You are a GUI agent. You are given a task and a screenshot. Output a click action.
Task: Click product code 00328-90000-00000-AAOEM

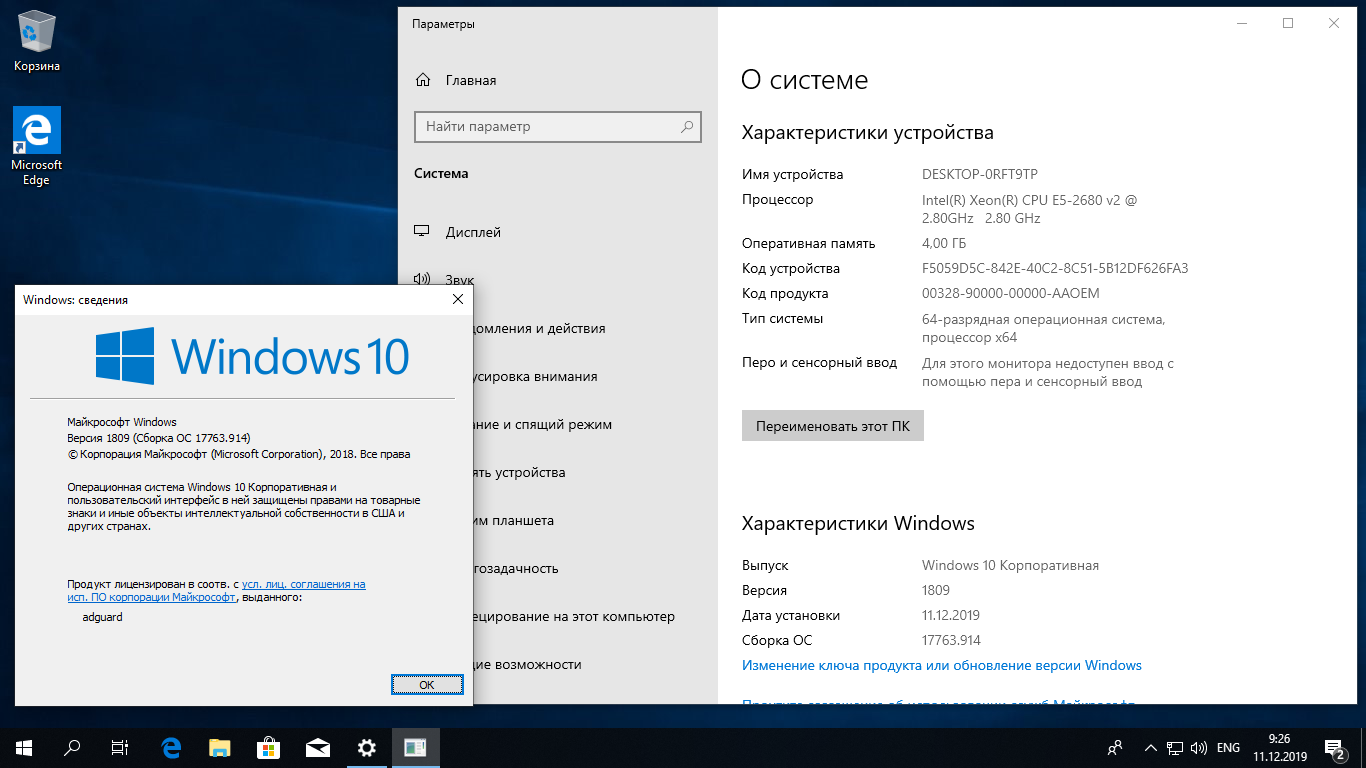coord(1010,294)
